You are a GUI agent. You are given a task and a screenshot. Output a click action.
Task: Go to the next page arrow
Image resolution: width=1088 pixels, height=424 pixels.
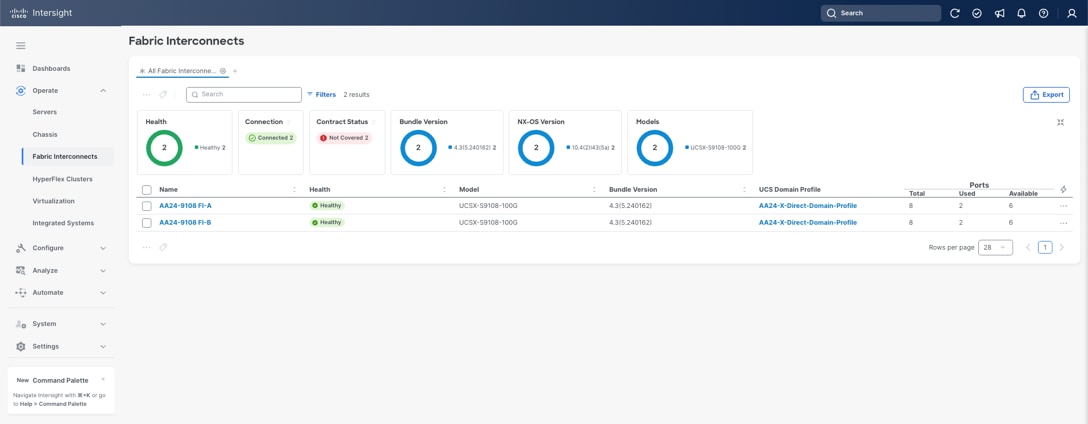pos(1061,247)
